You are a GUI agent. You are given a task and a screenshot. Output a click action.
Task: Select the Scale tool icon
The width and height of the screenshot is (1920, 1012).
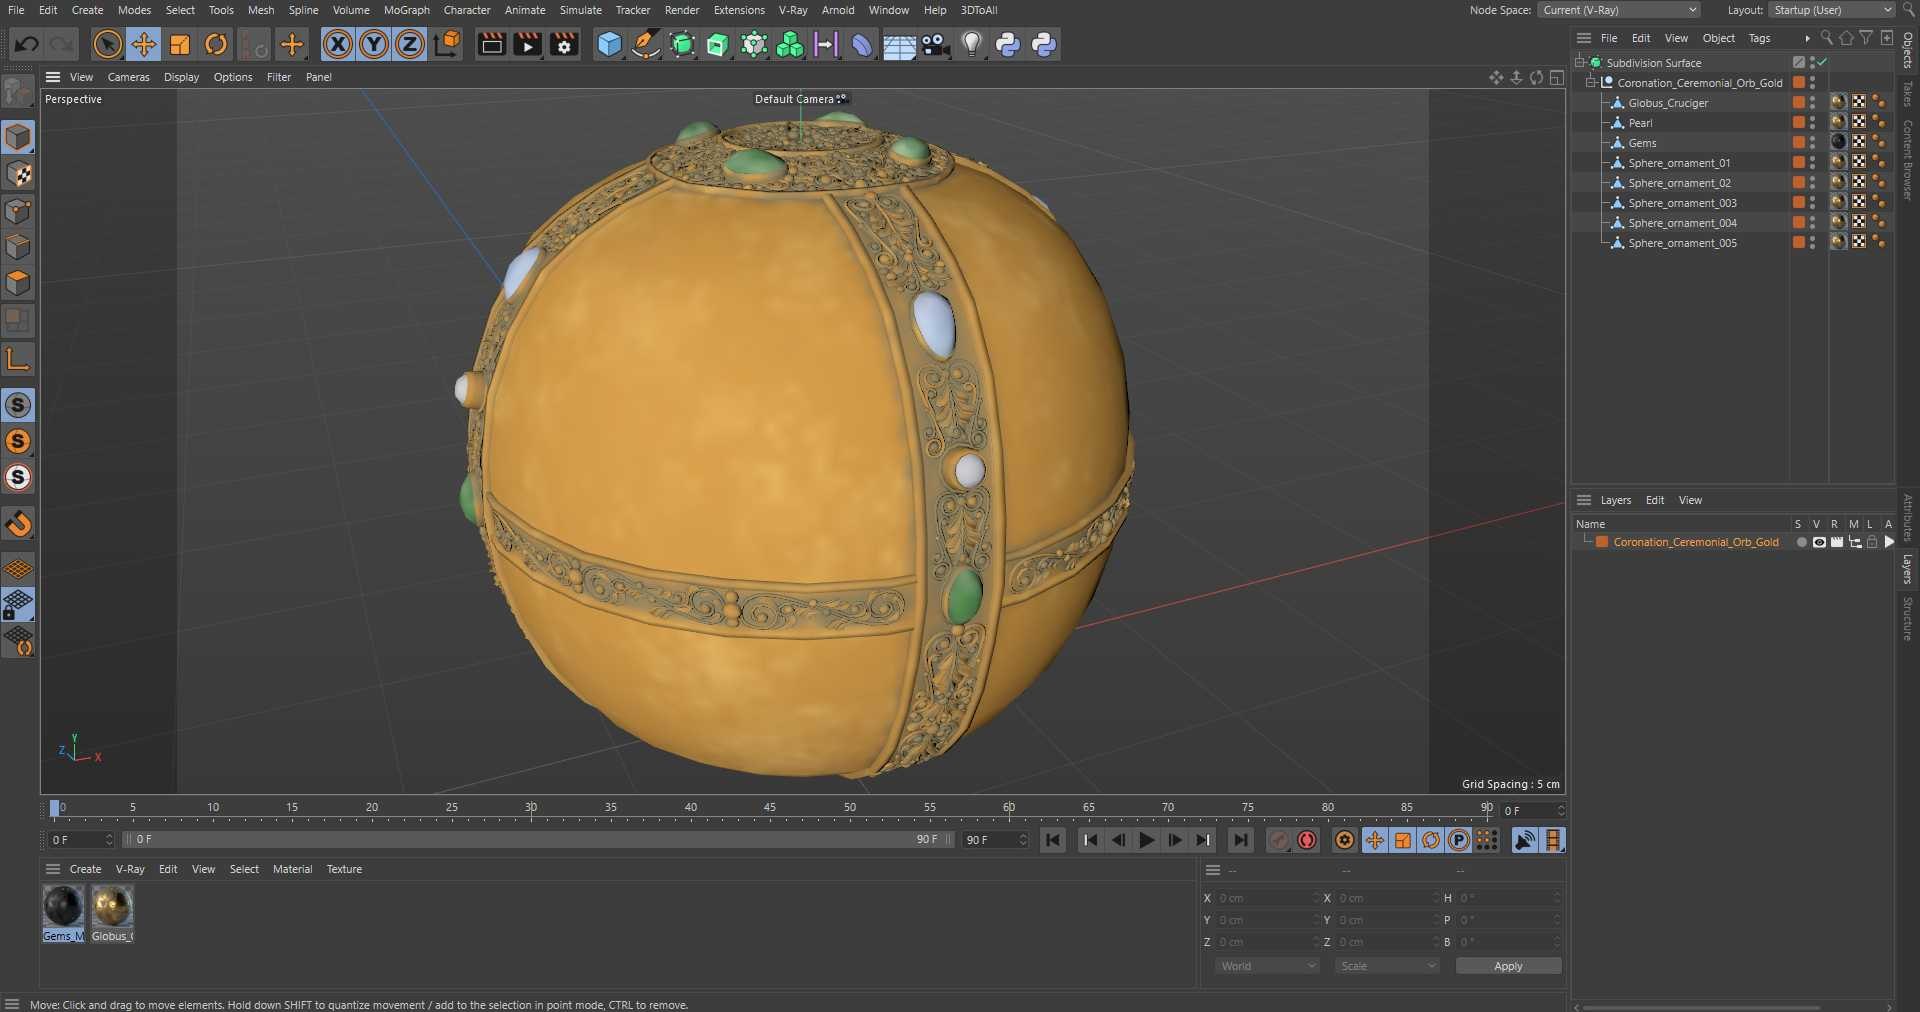point(180,44)
